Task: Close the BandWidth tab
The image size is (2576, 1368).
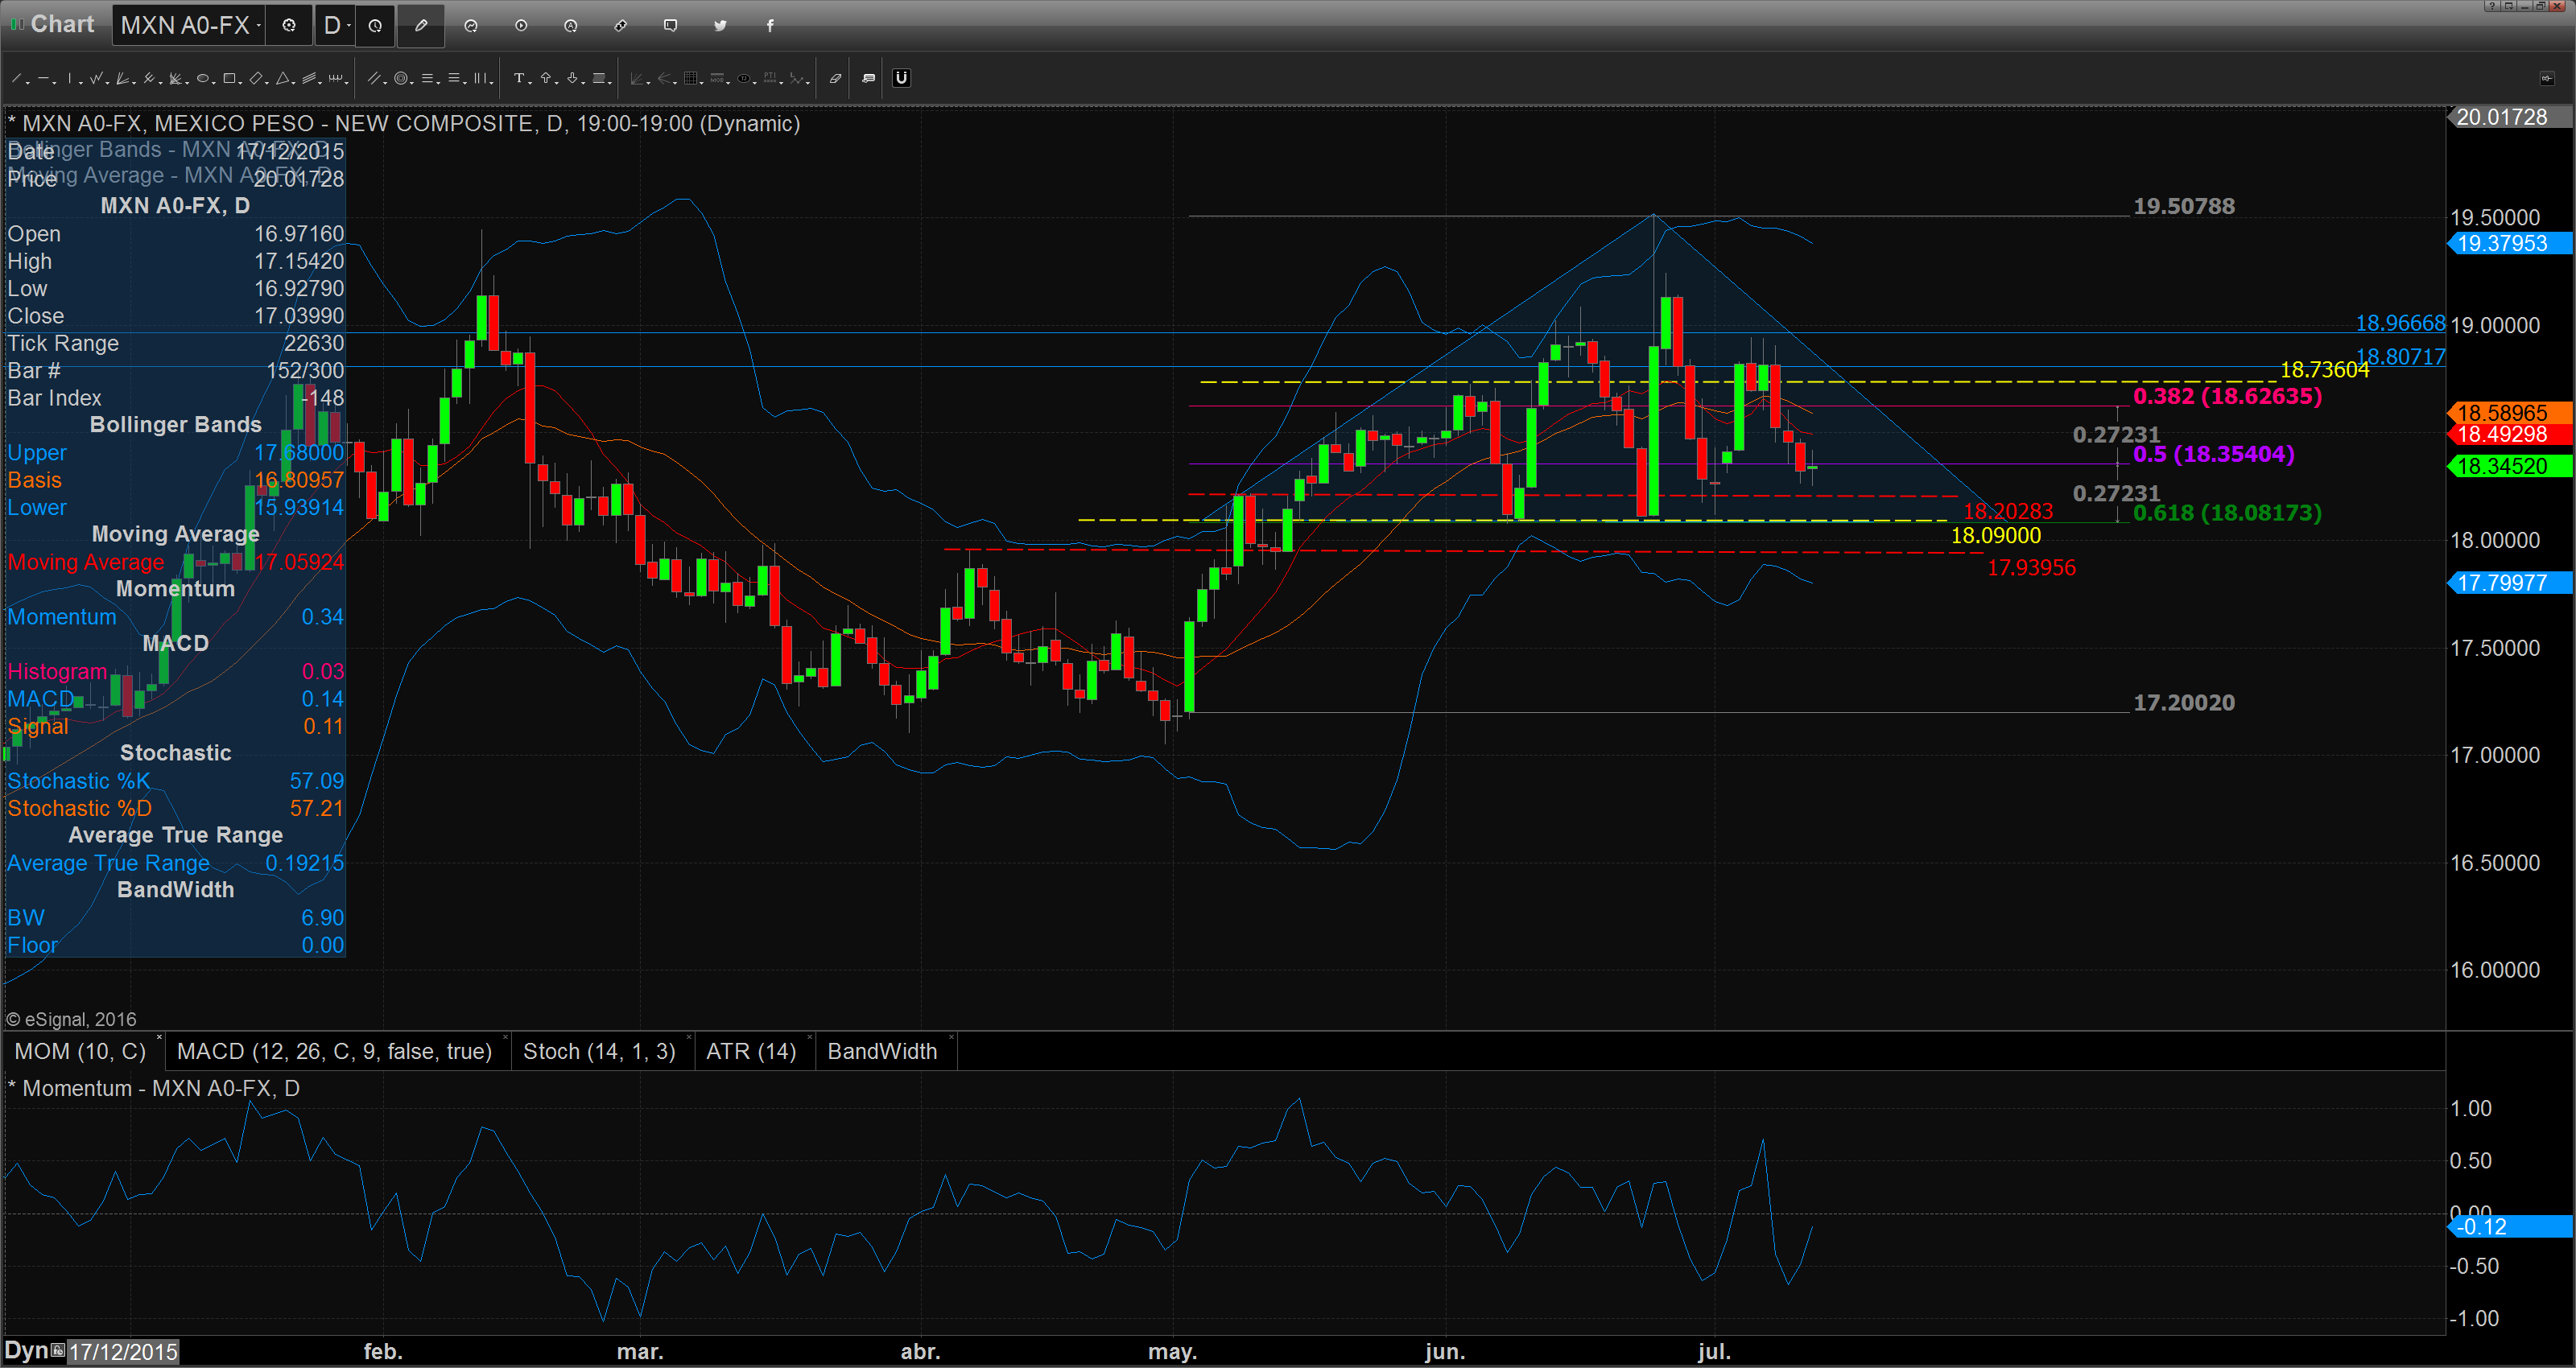Action: click(951, 1038)
